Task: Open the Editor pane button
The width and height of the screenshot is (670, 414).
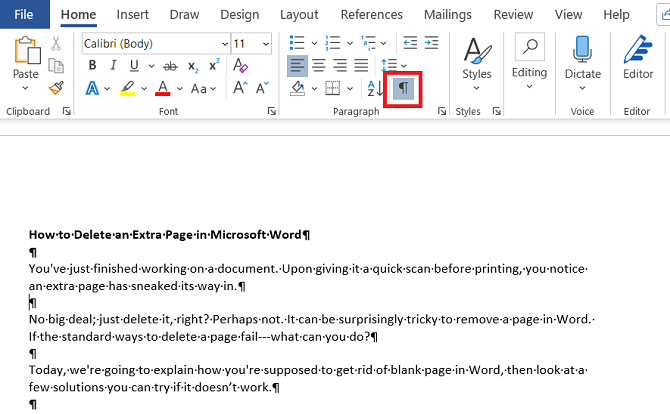Action: 637,58
